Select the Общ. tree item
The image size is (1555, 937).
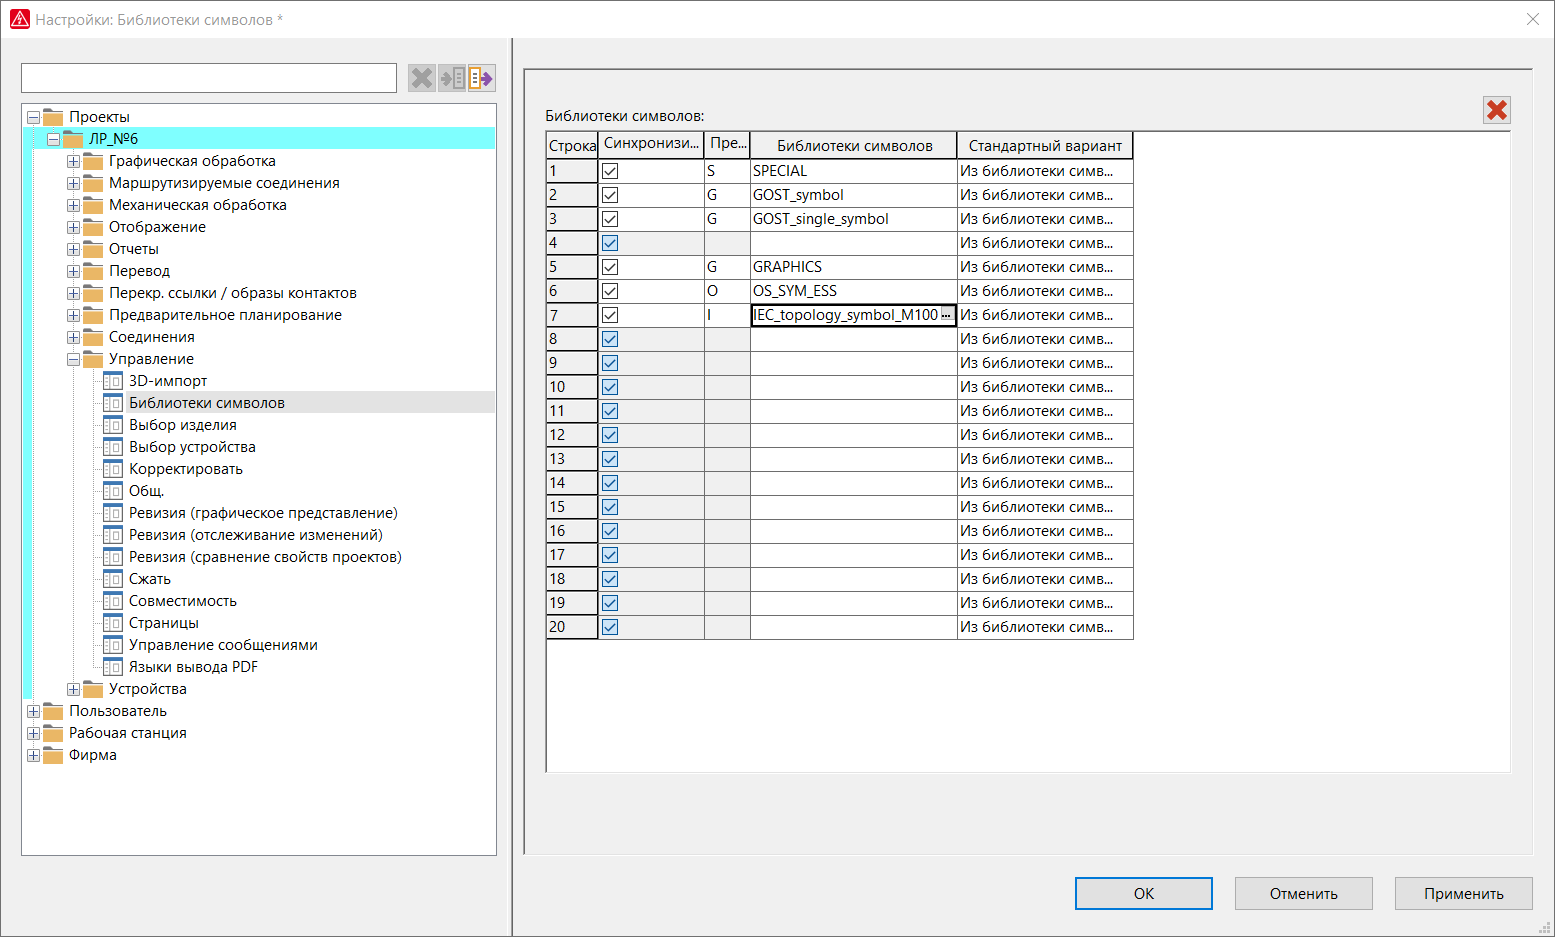point(146,491)
